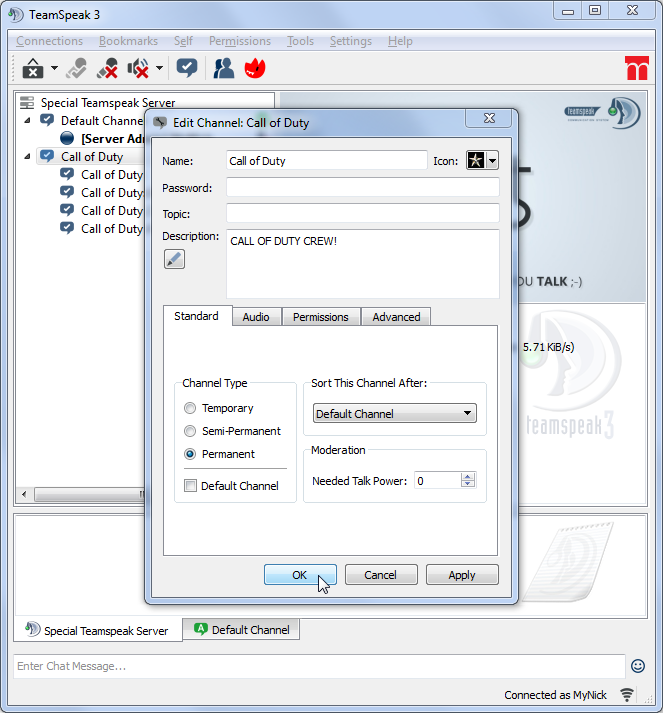Open the Permissions menu in menu bar

pyautogui.click(x=240, y=41)
